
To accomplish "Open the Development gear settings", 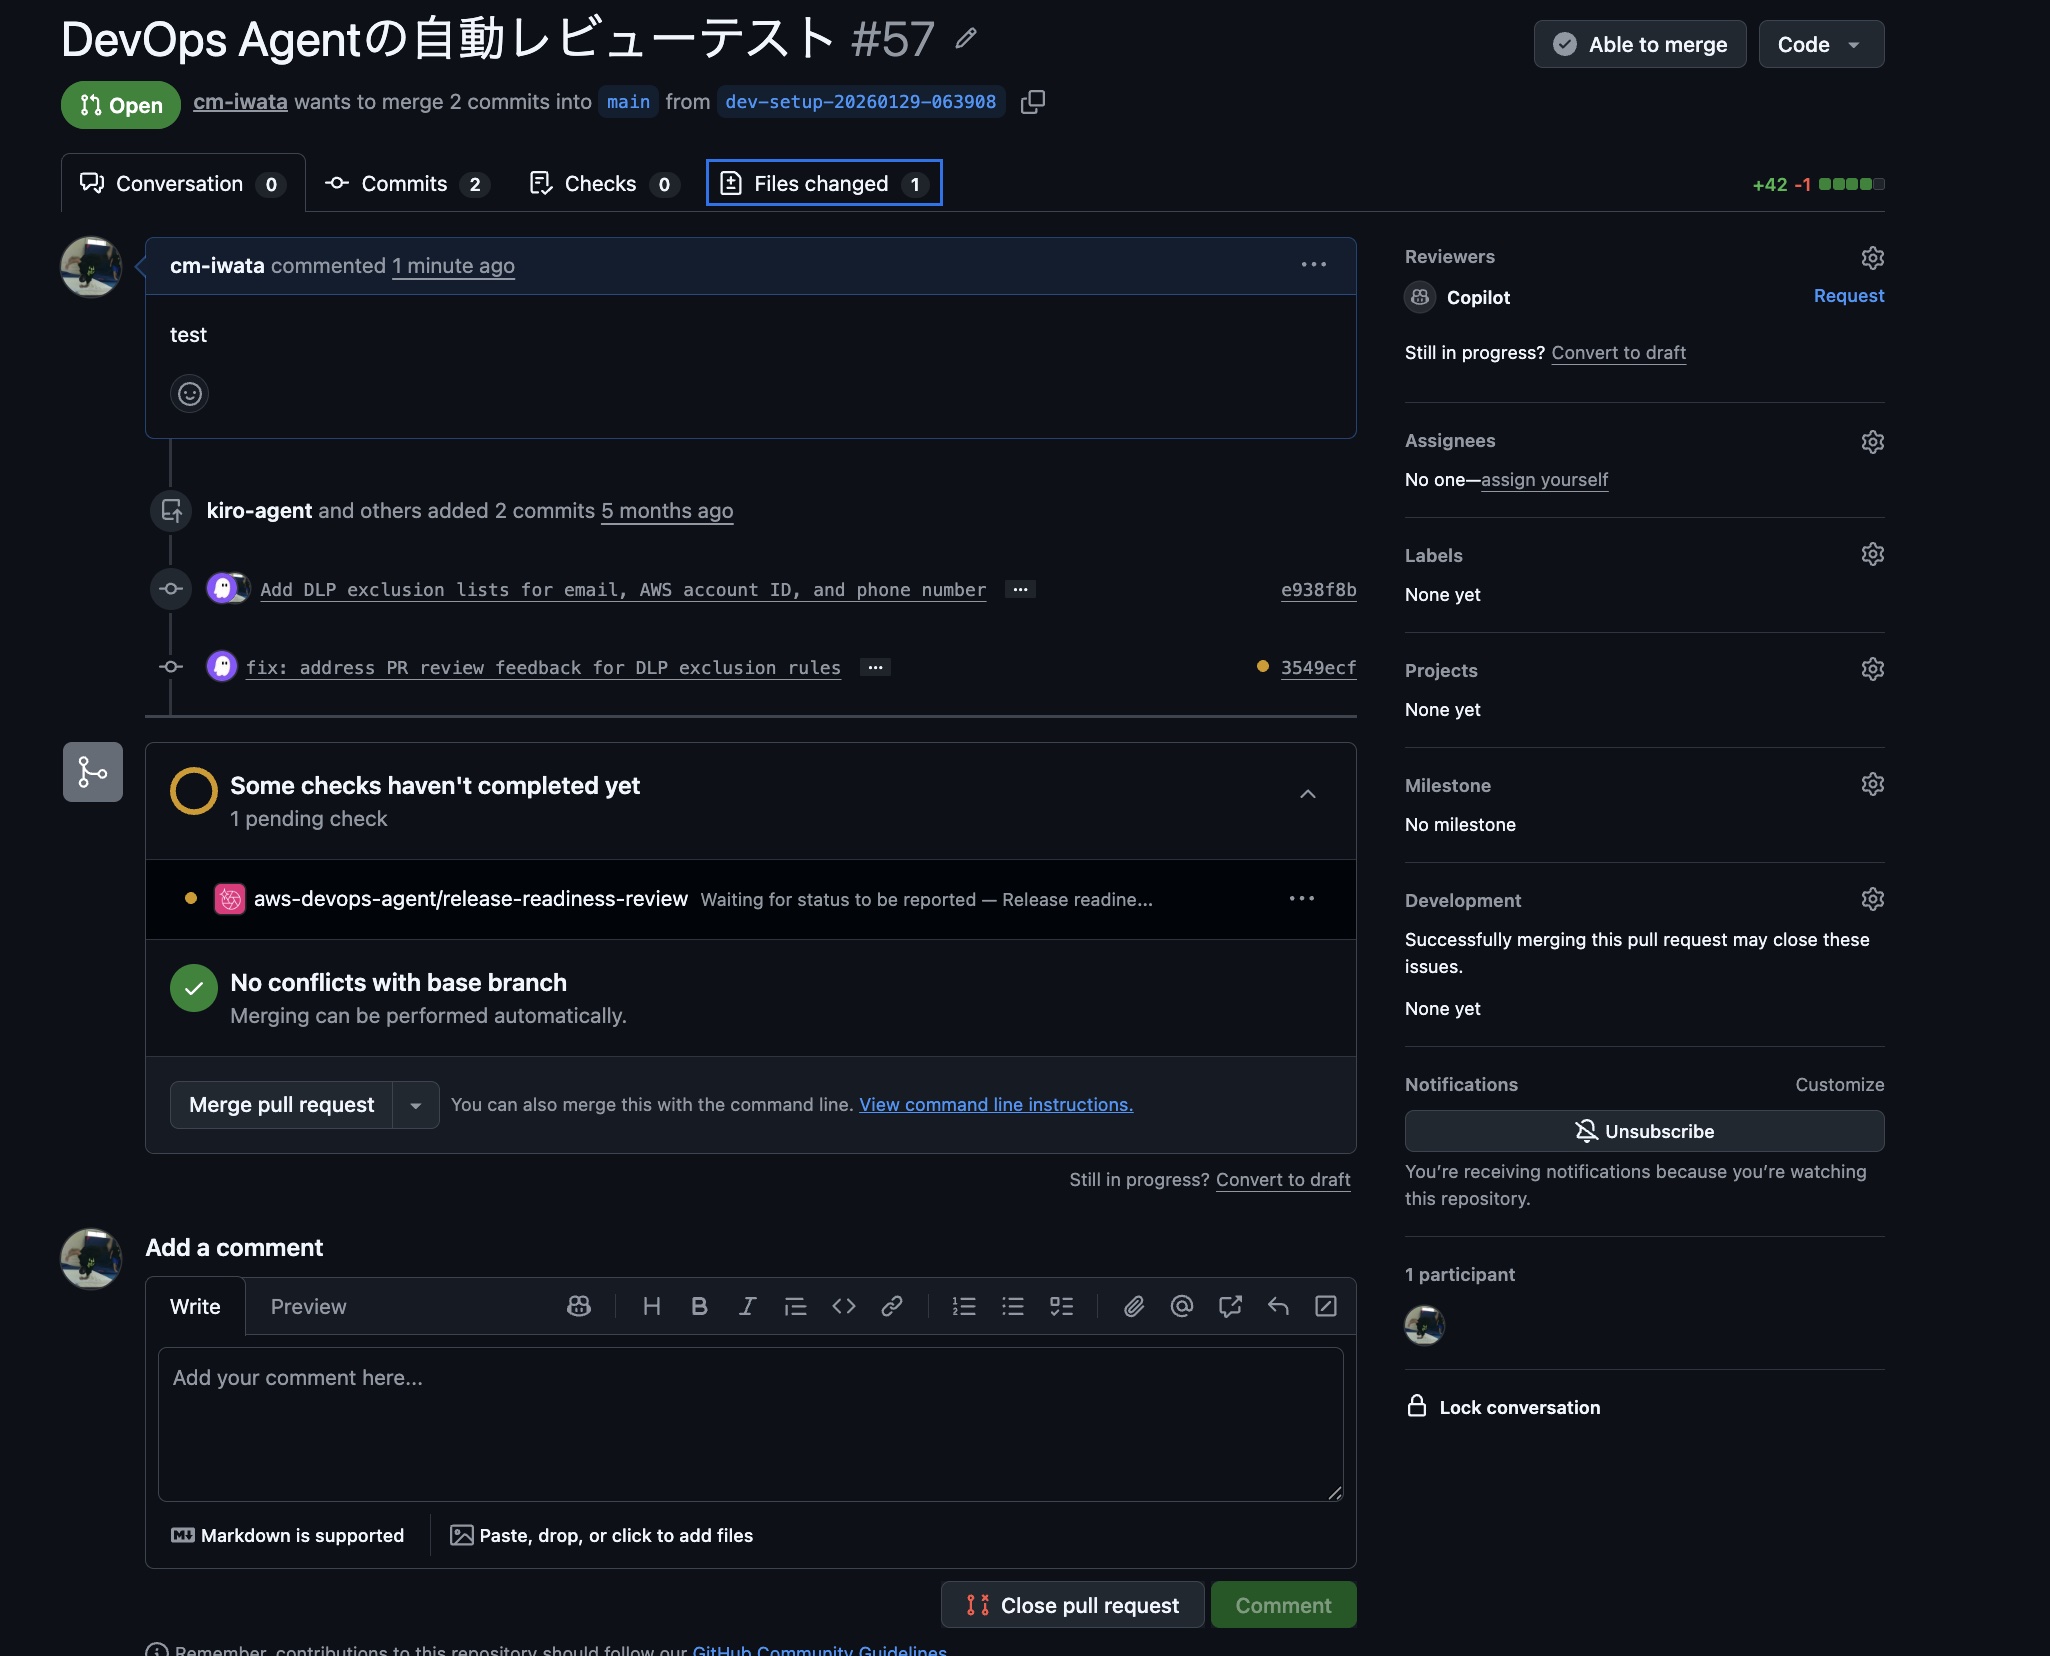I will 1872,899.
